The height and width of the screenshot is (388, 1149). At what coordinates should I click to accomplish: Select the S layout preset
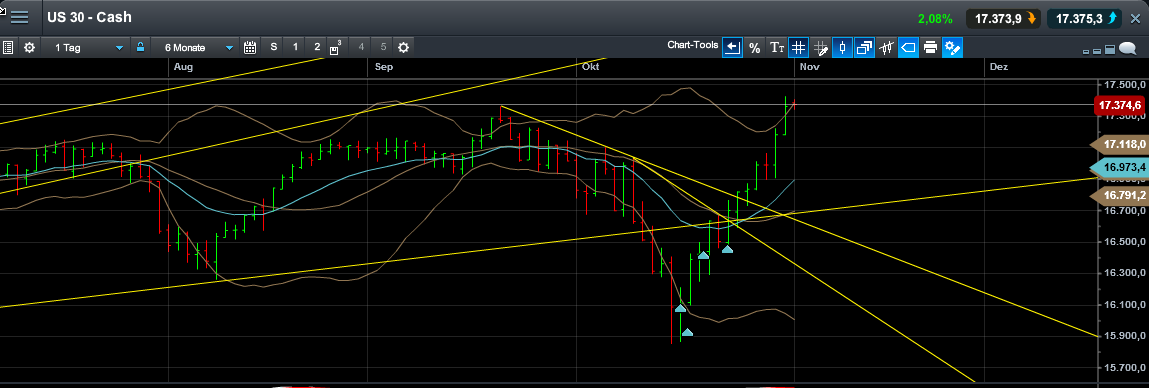point(274,48)
